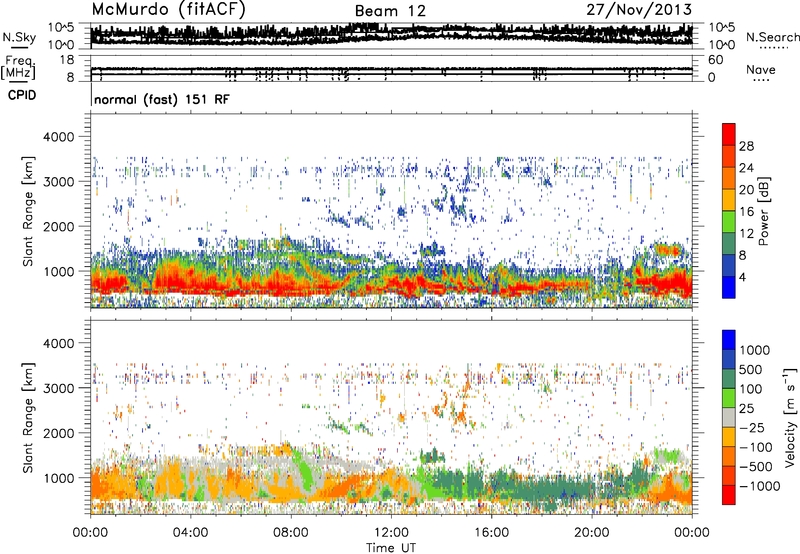Click the 60 tick on the Nave axis
Image resolution: width=800 pixels, height=554 pixels.
click(715, 60)
